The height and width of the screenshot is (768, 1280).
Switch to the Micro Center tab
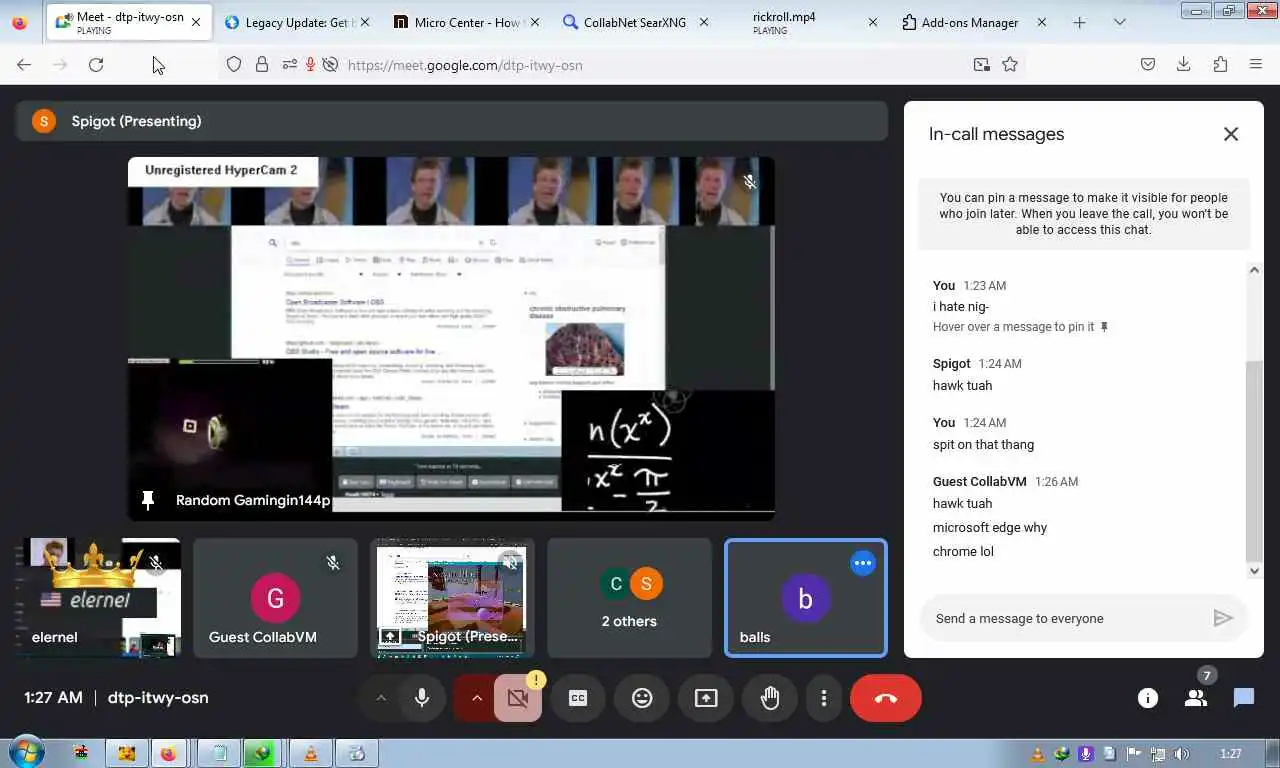point(466,22)
